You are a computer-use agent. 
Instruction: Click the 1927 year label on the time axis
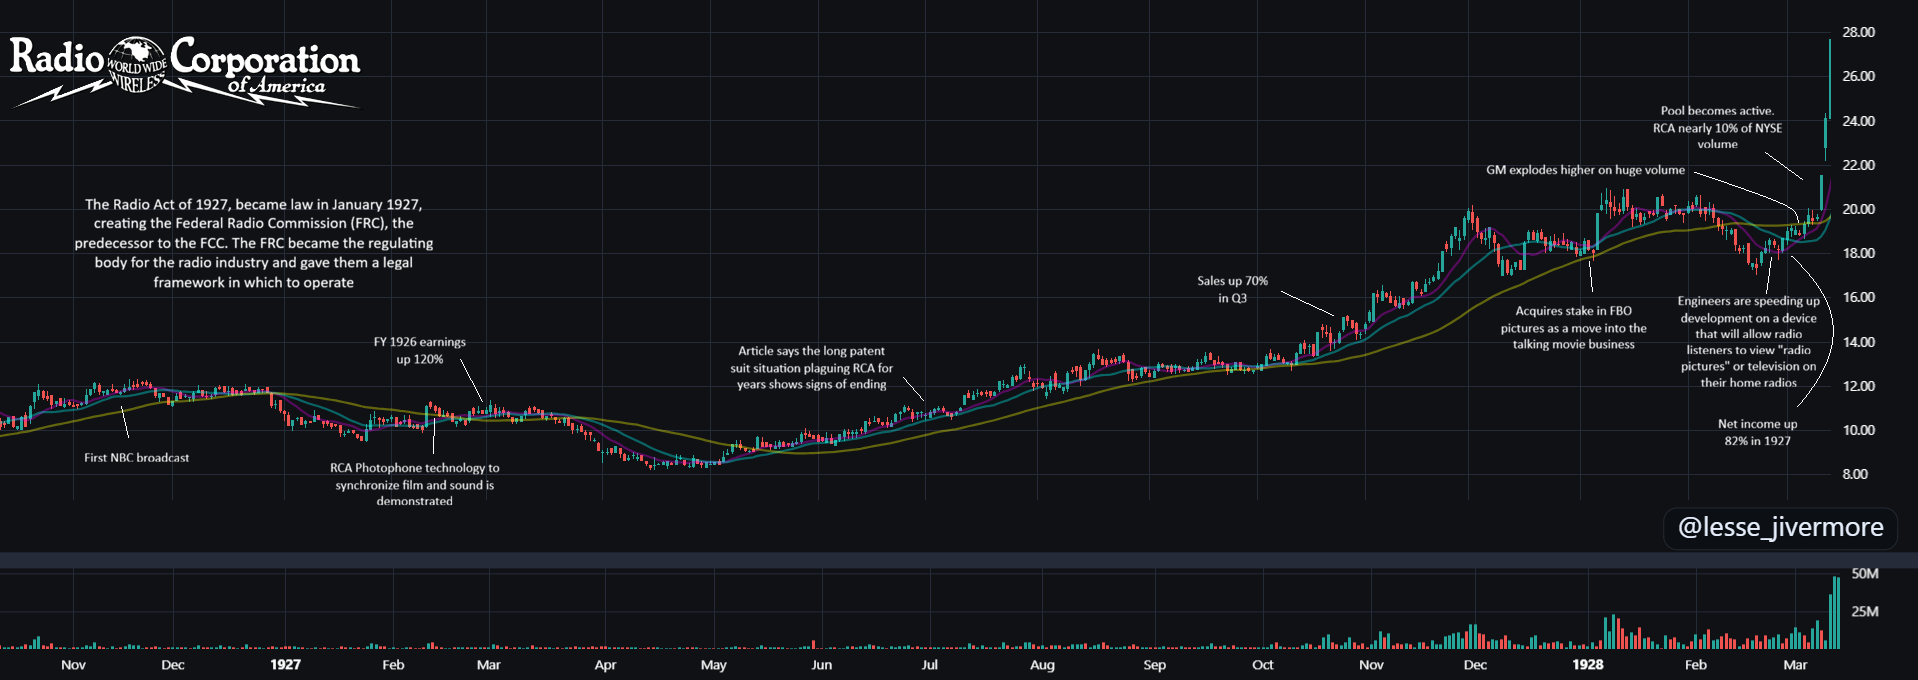(285, 665)
